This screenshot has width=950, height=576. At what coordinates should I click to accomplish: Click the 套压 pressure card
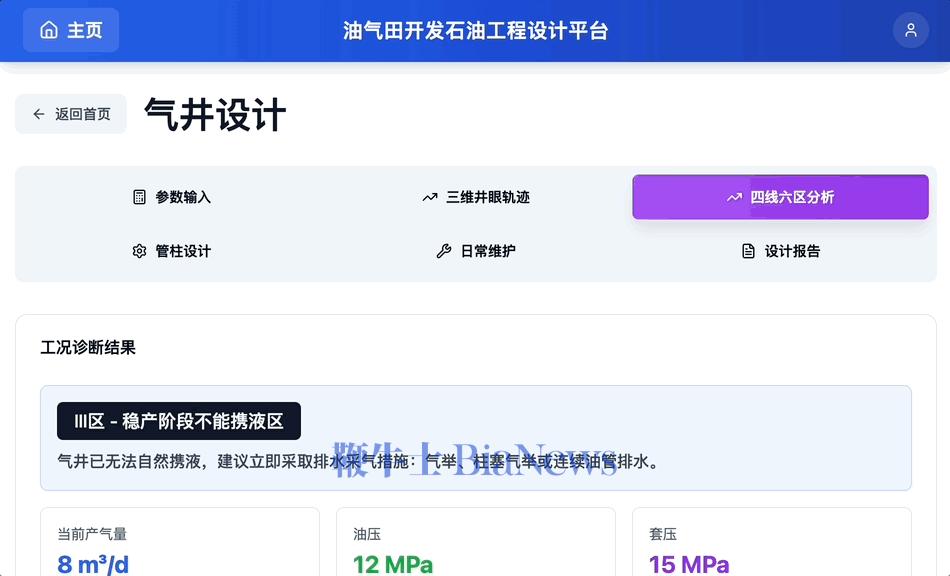772,545
